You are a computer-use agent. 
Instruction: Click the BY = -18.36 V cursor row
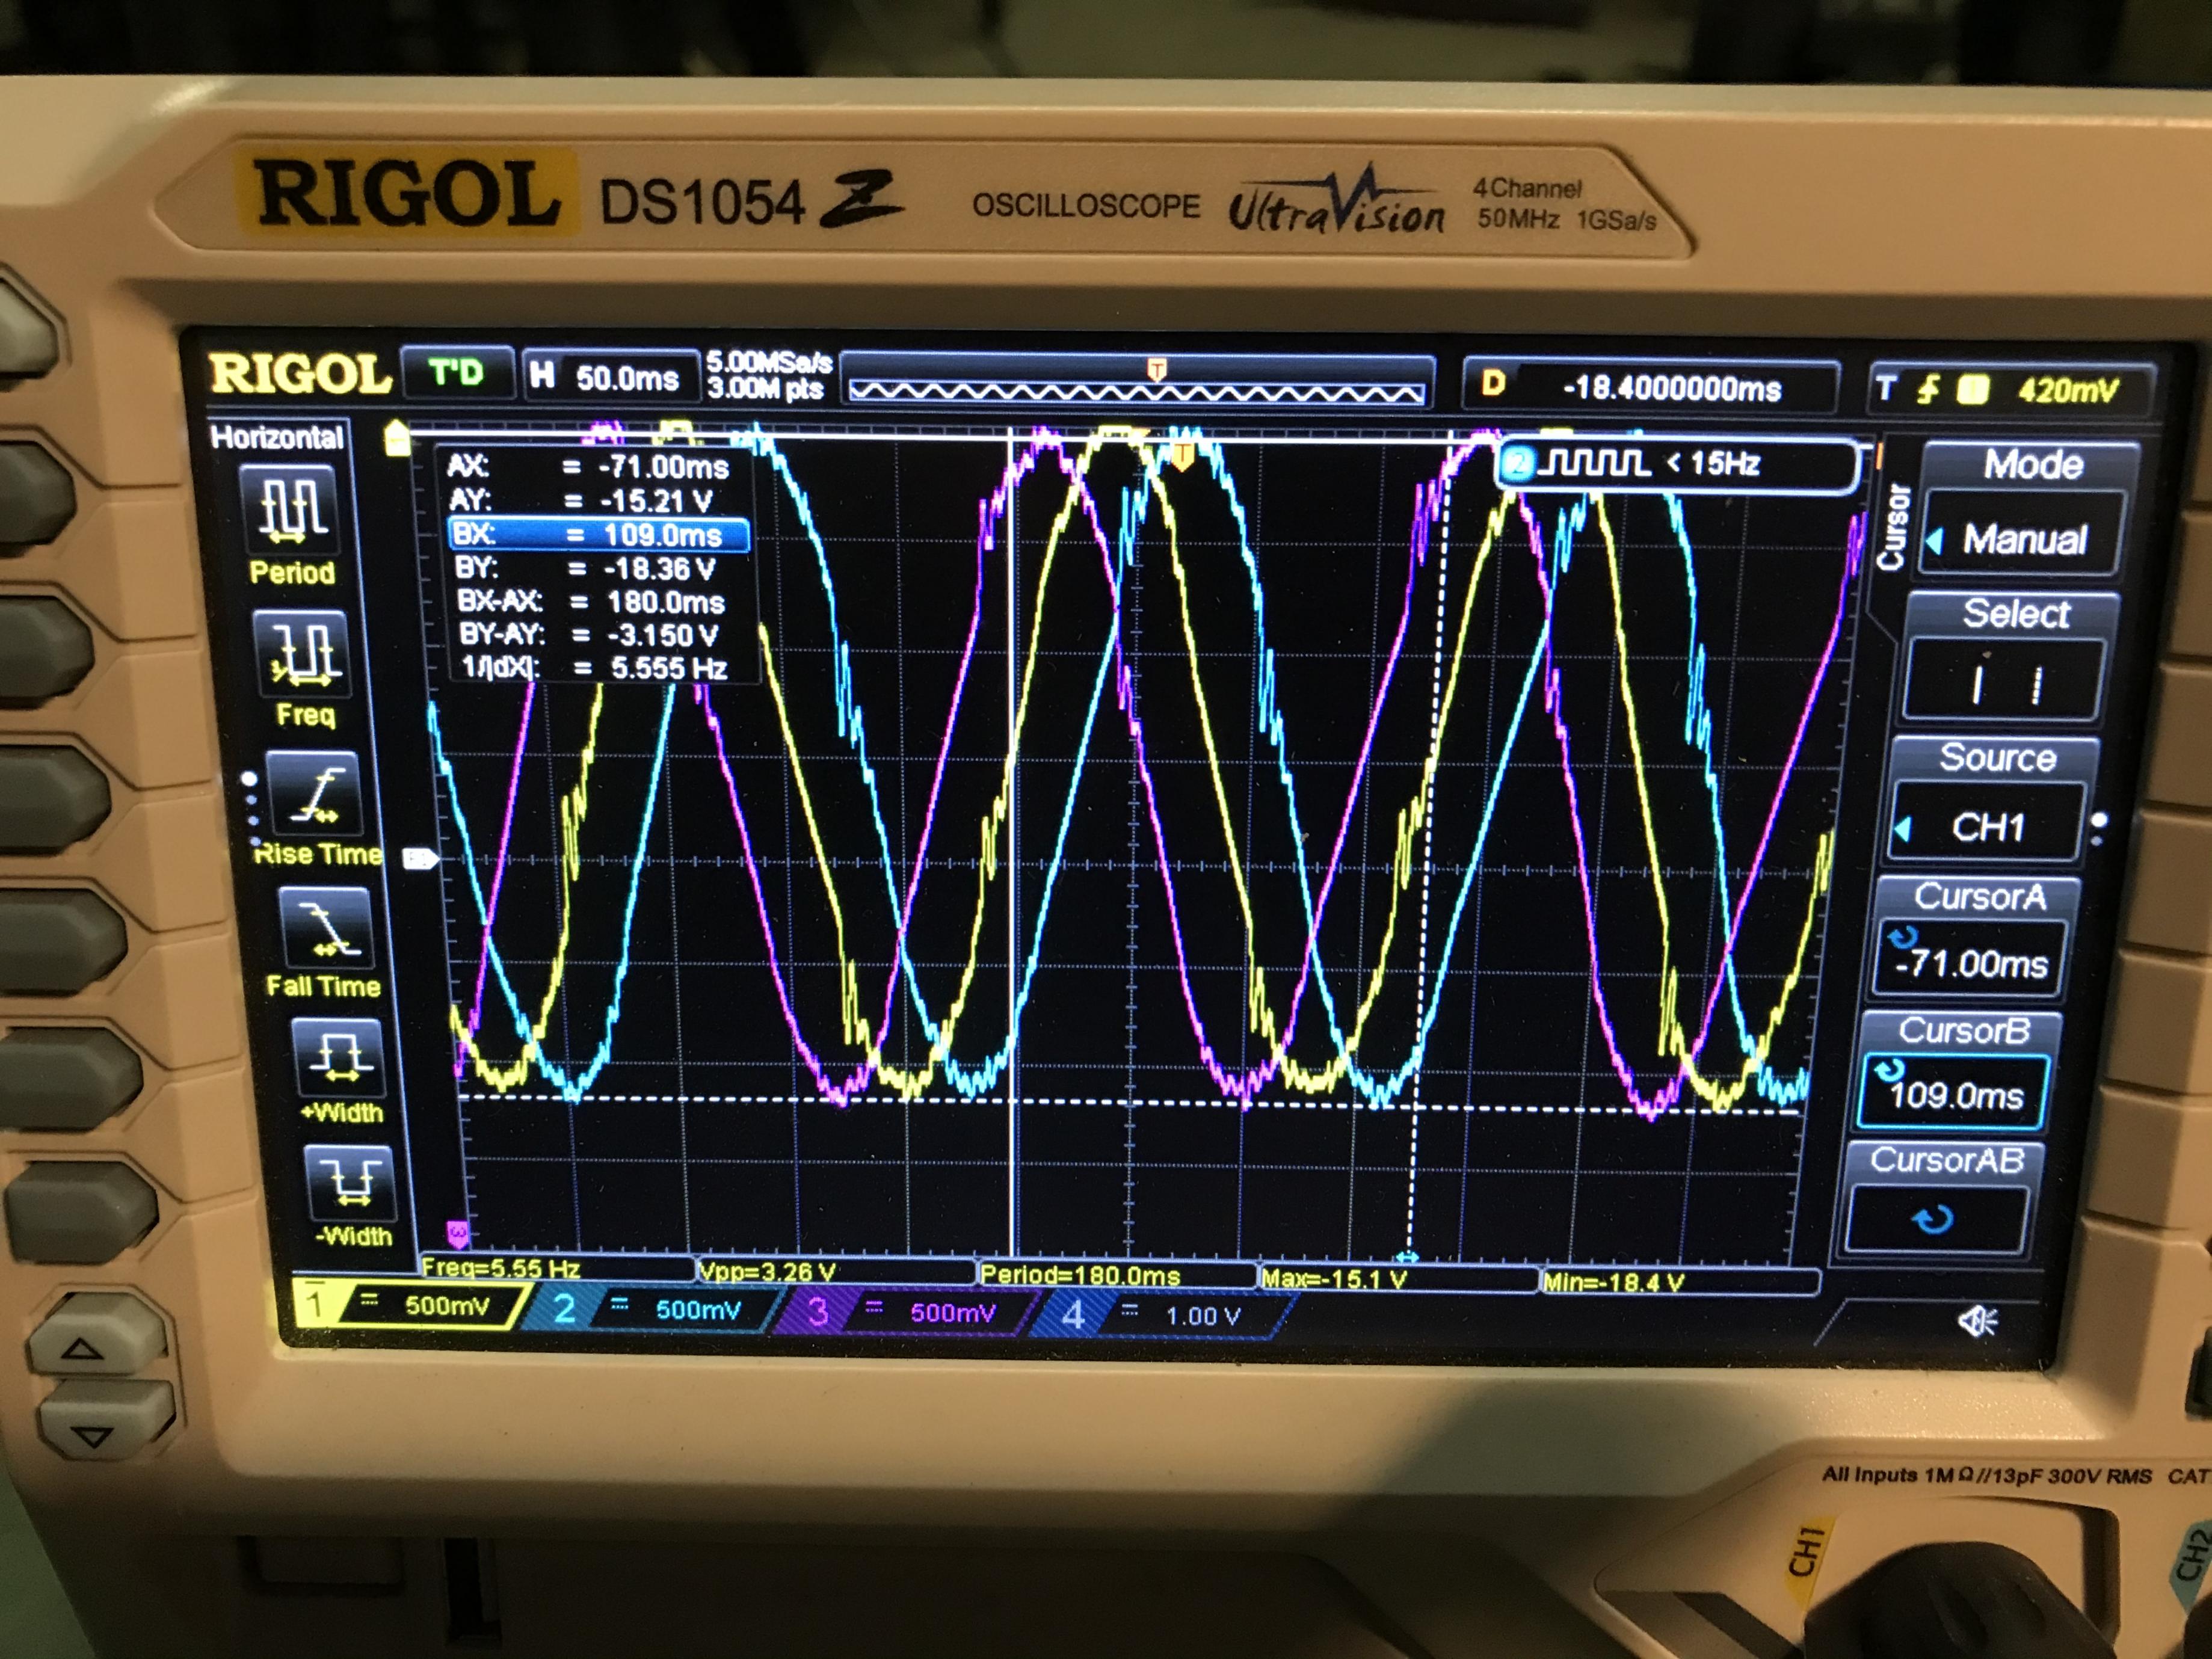pos(586,568)
